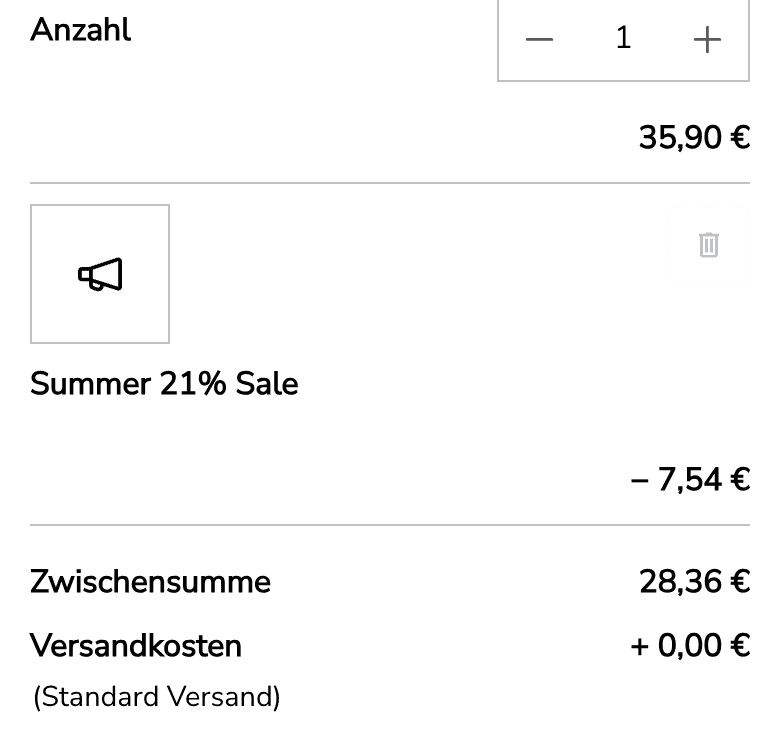
Task: Click the 35,90 € item price
Action: coord(694,137)
